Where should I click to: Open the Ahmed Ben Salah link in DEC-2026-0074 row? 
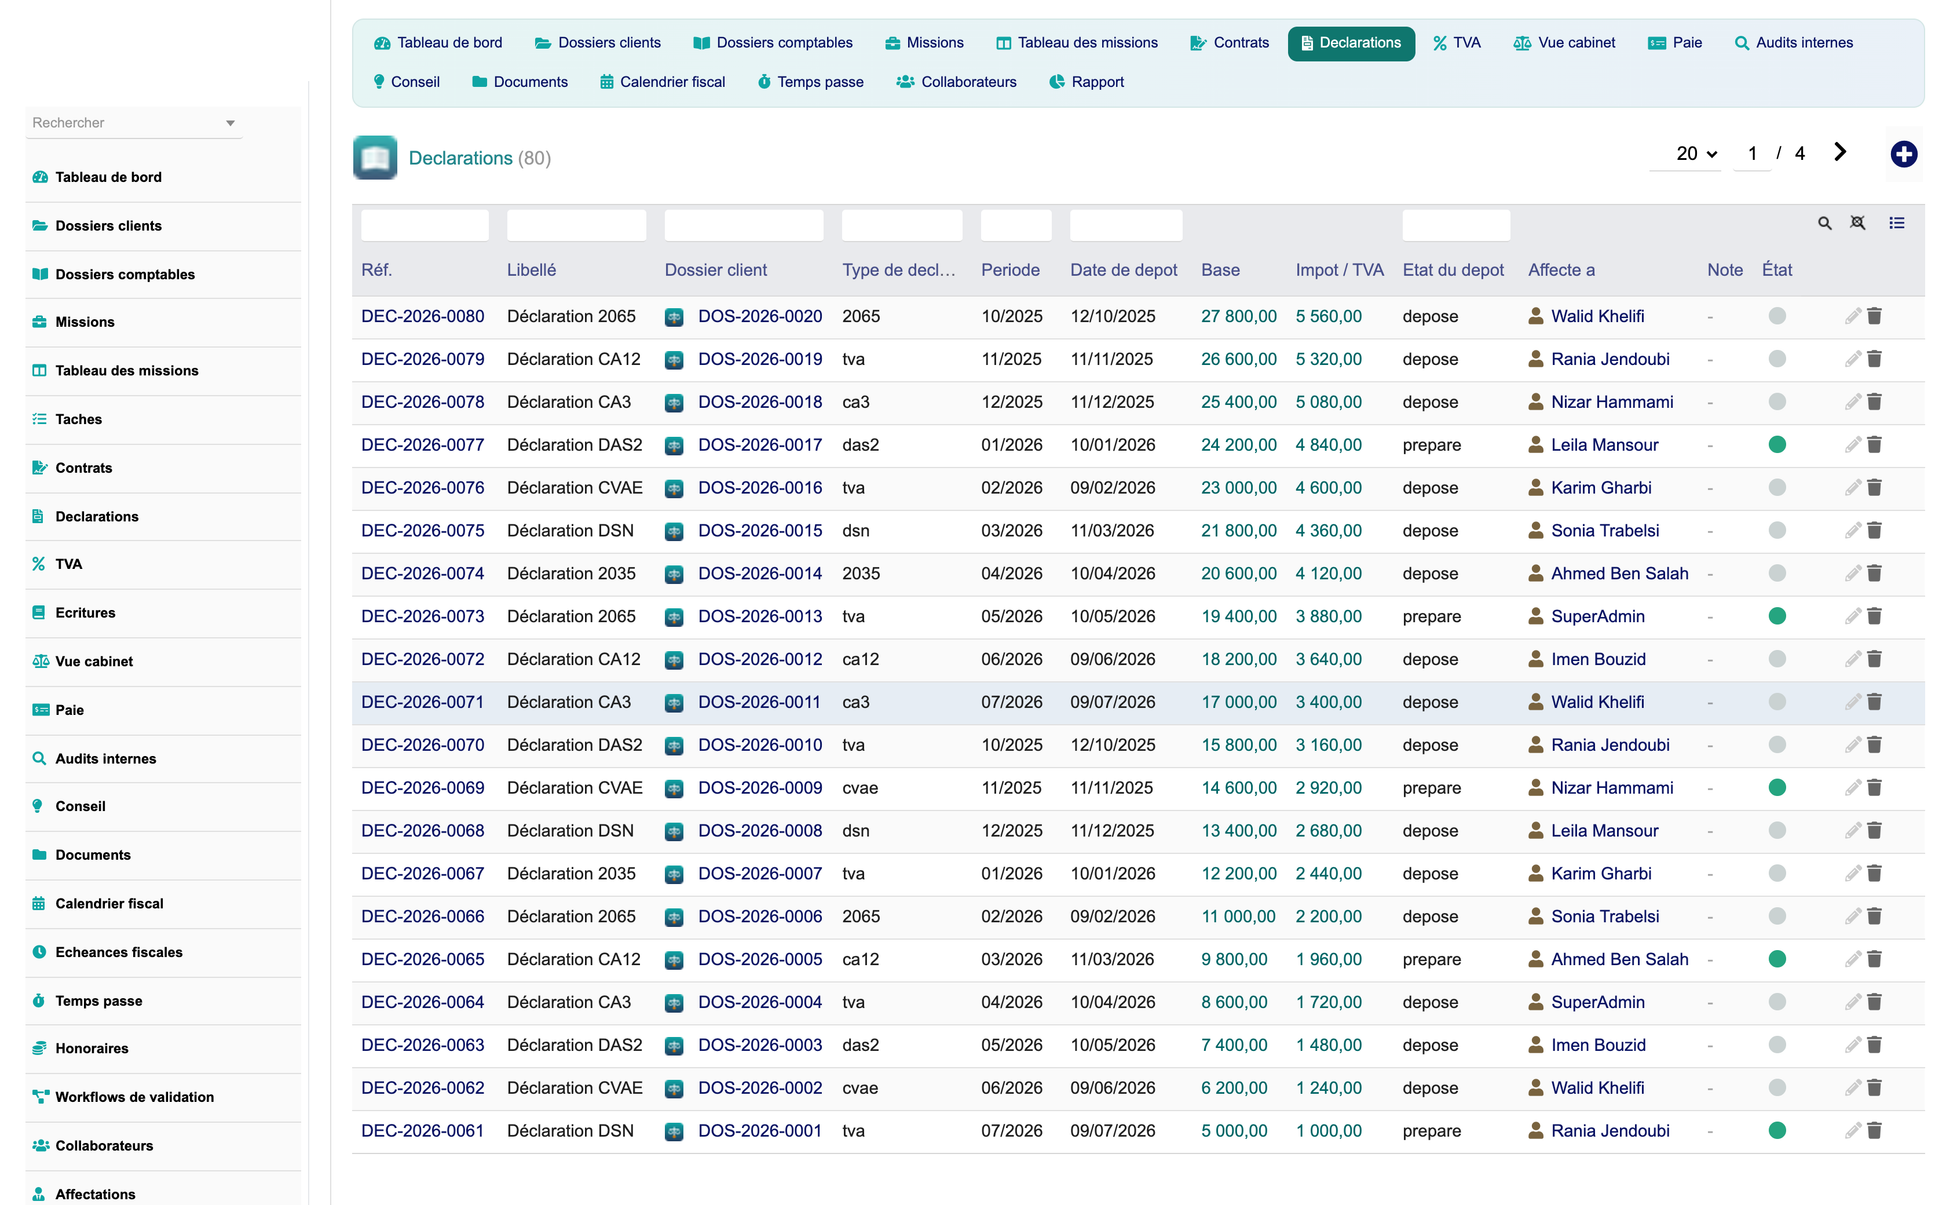[1620, 574]
